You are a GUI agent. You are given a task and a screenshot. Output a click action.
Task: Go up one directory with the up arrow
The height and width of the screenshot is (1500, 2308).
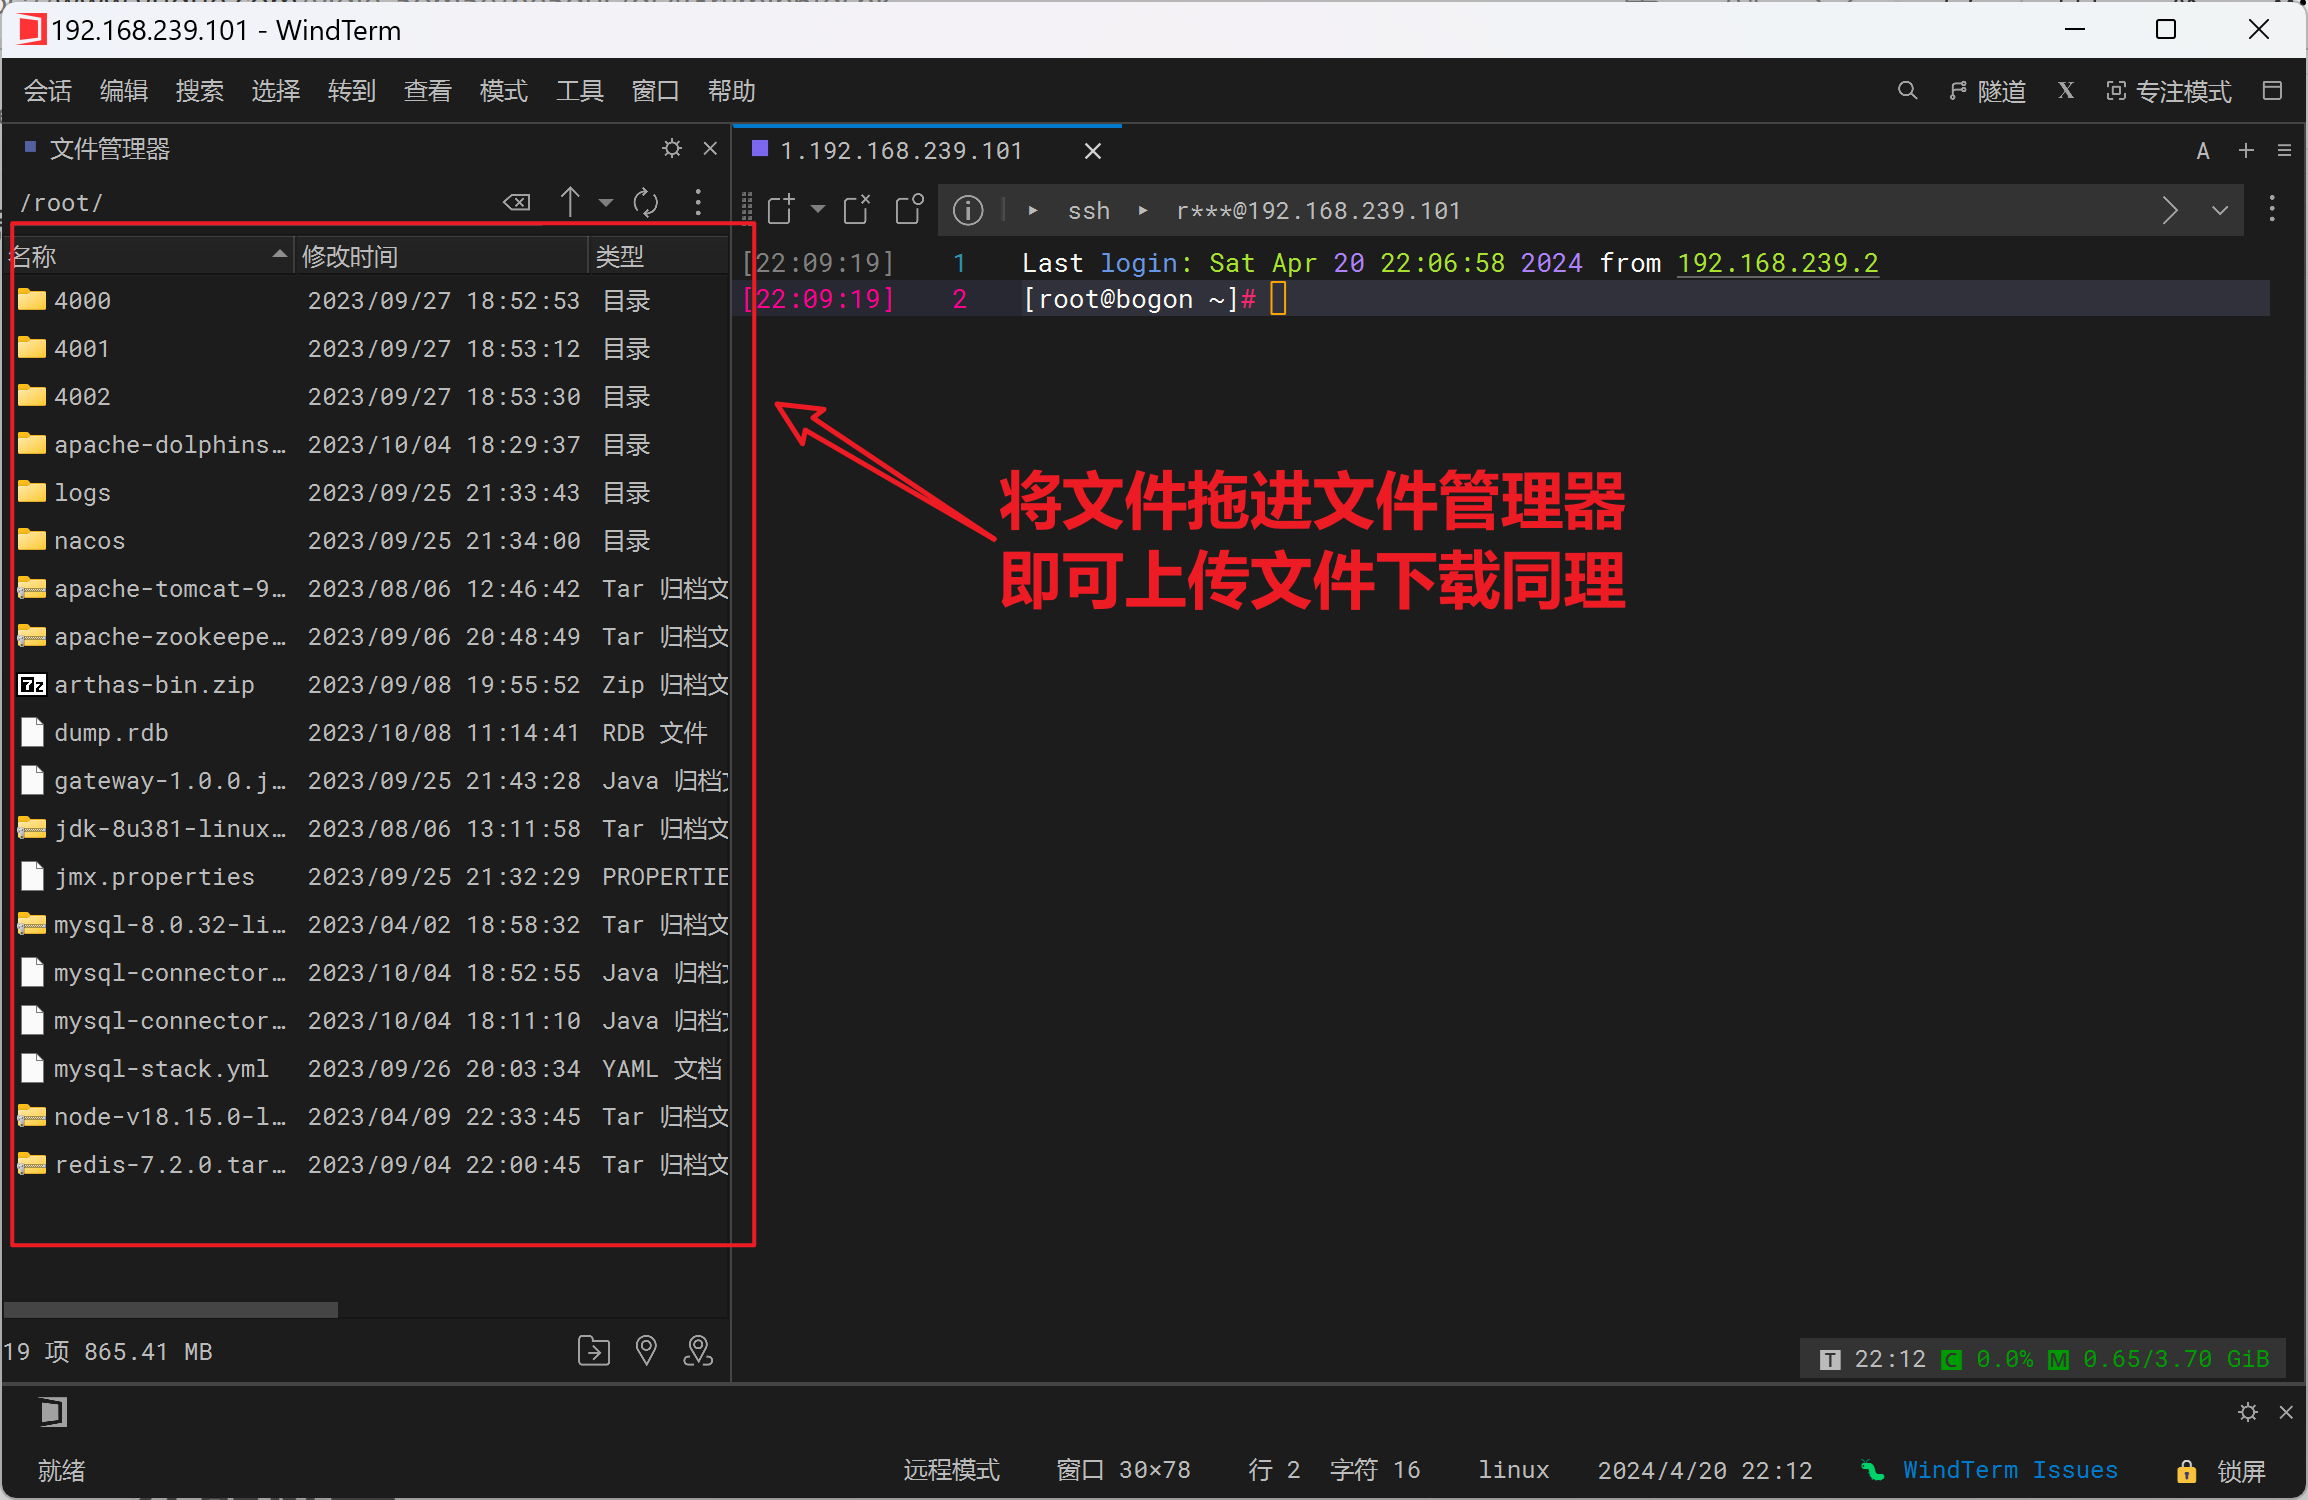570,203
